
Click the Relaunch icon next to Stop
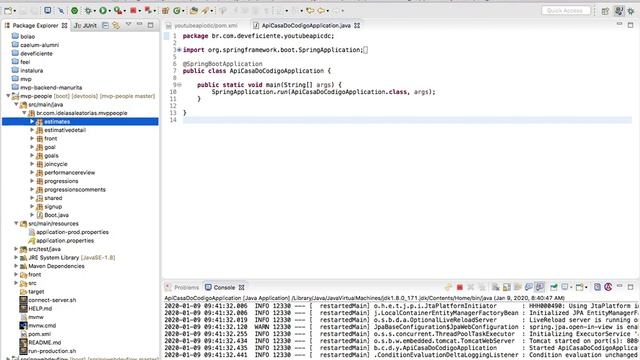pos(148,10)
